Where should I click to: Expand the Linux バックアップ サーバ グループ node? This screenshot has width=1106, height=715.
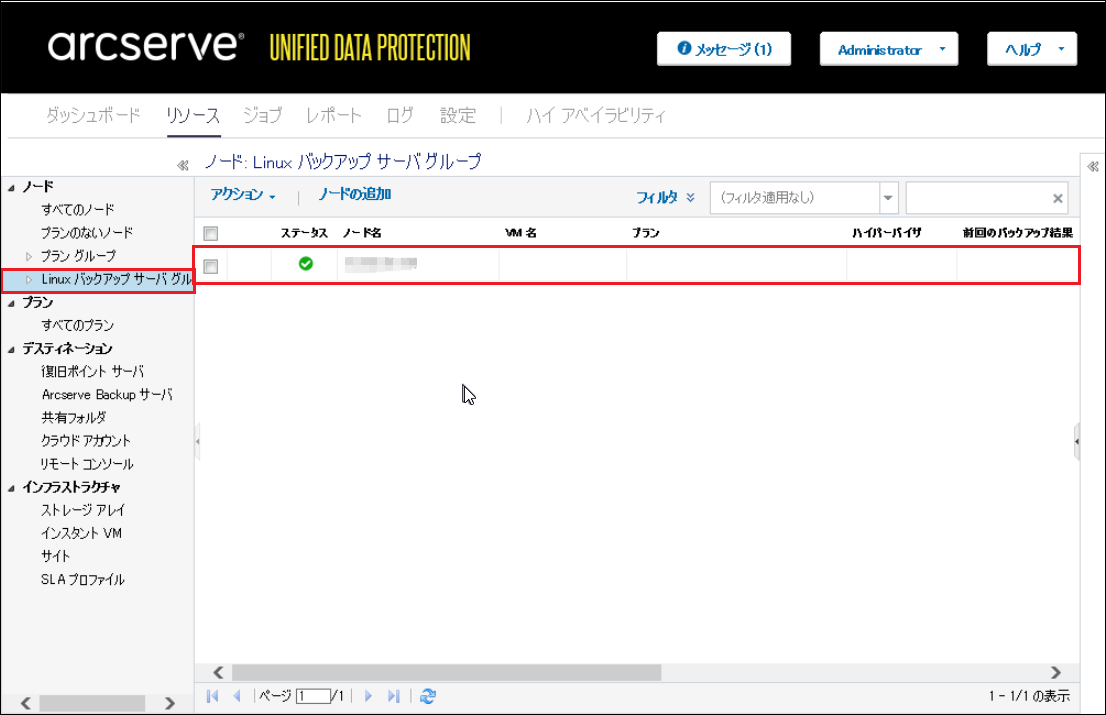(29, 280)
